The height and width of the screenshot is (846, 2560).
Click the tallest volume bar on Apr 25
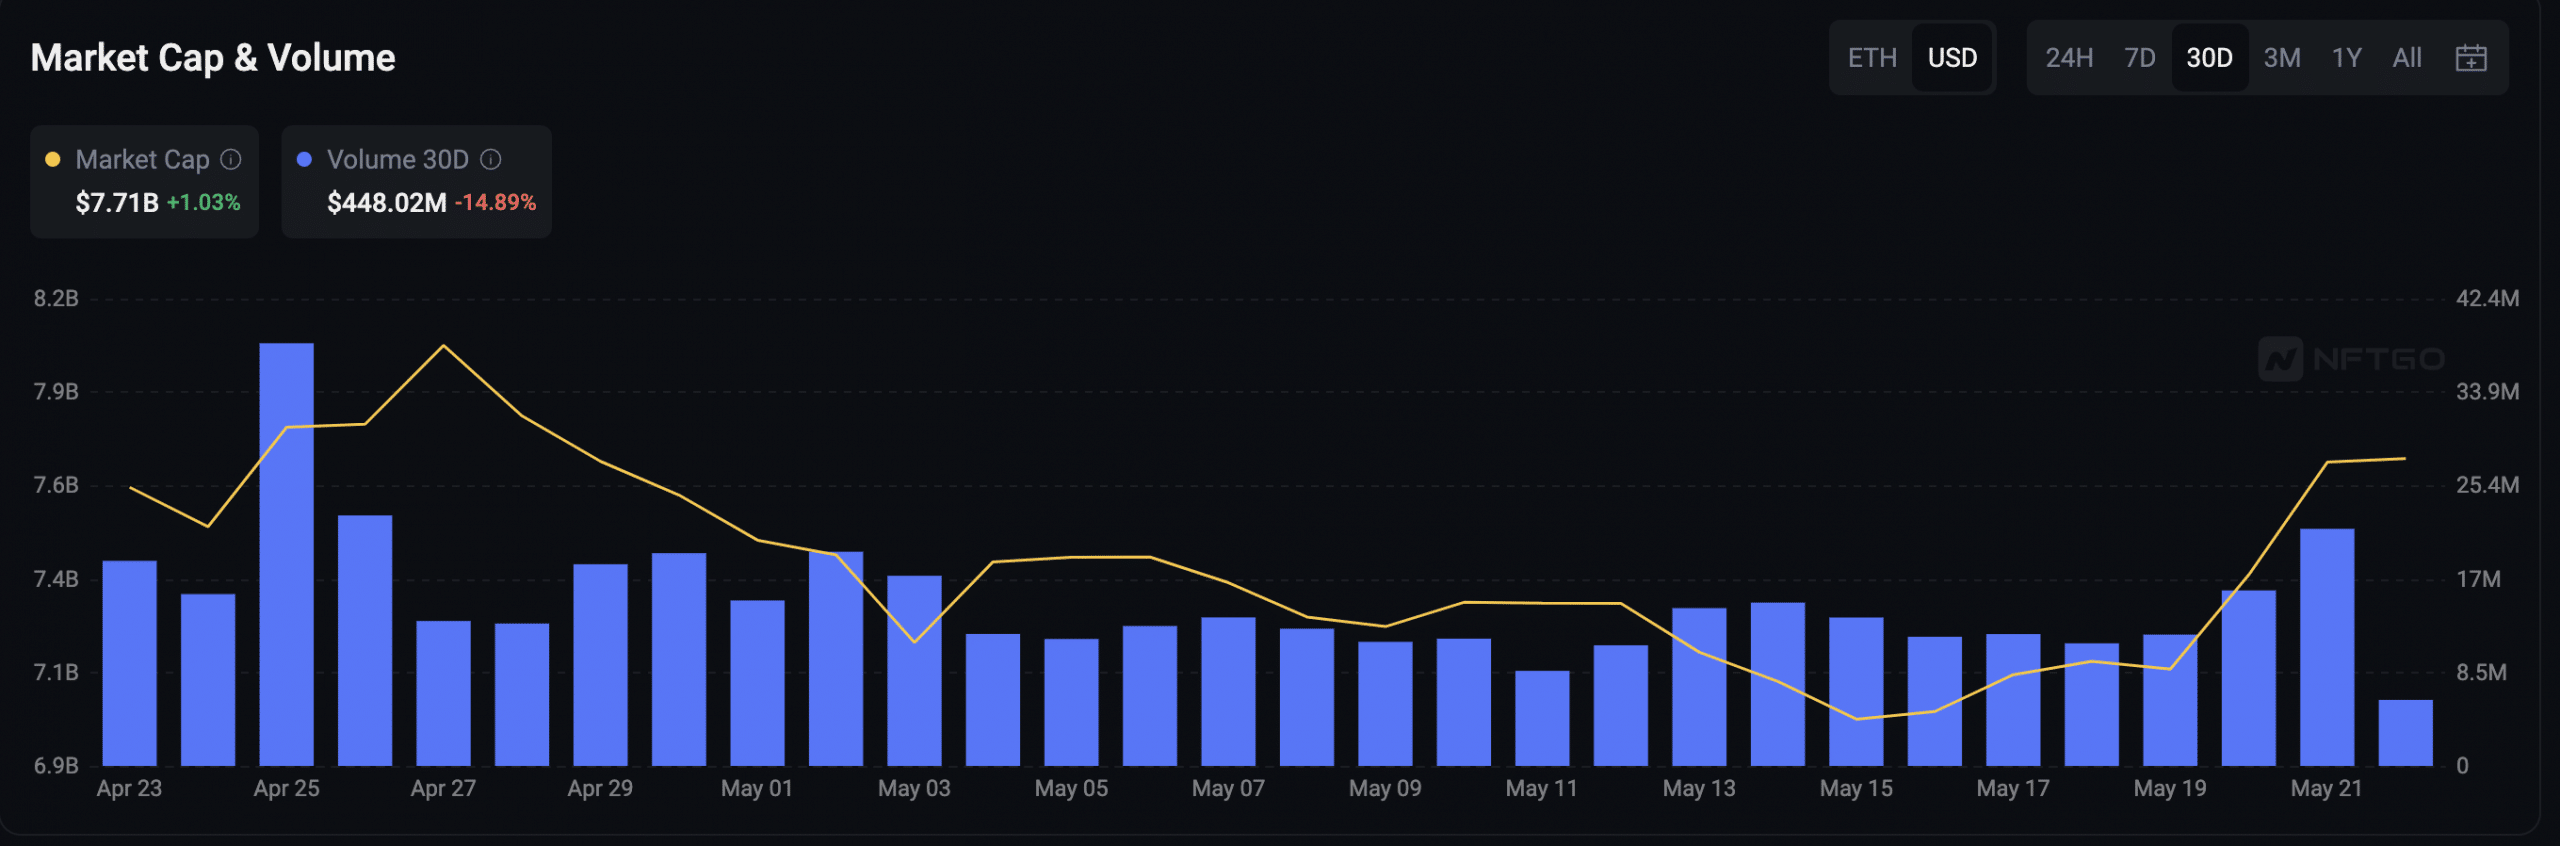[286, 554]
